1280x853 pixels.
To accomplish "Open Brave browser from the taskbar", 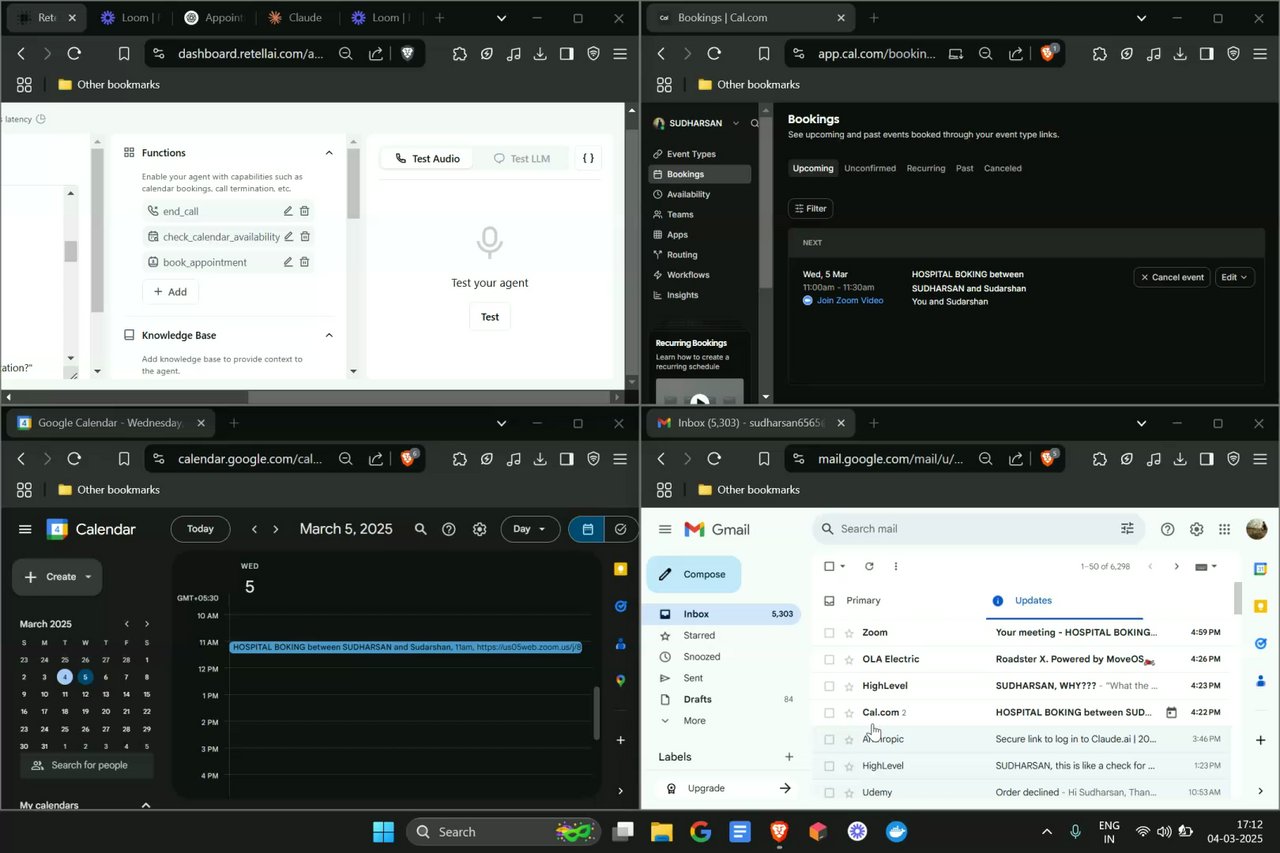I will click(778, 831).
